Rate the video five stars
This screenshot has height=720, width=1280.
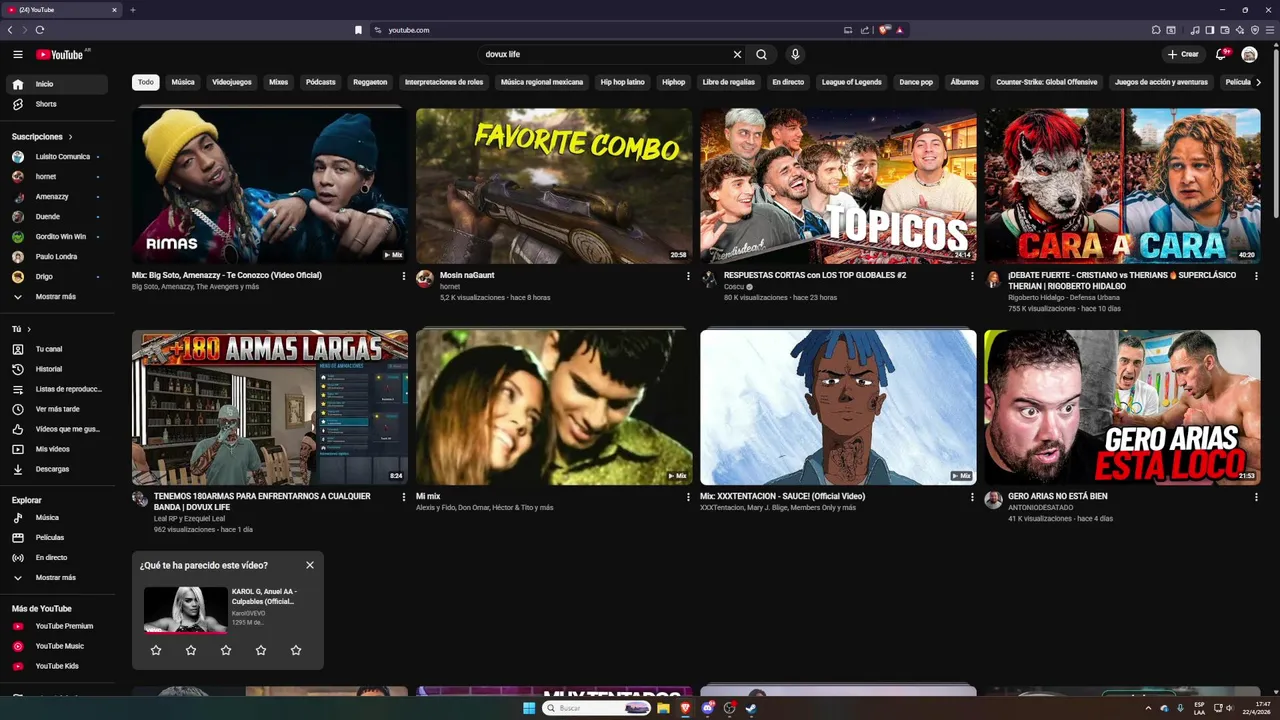(x=296, y=650)
